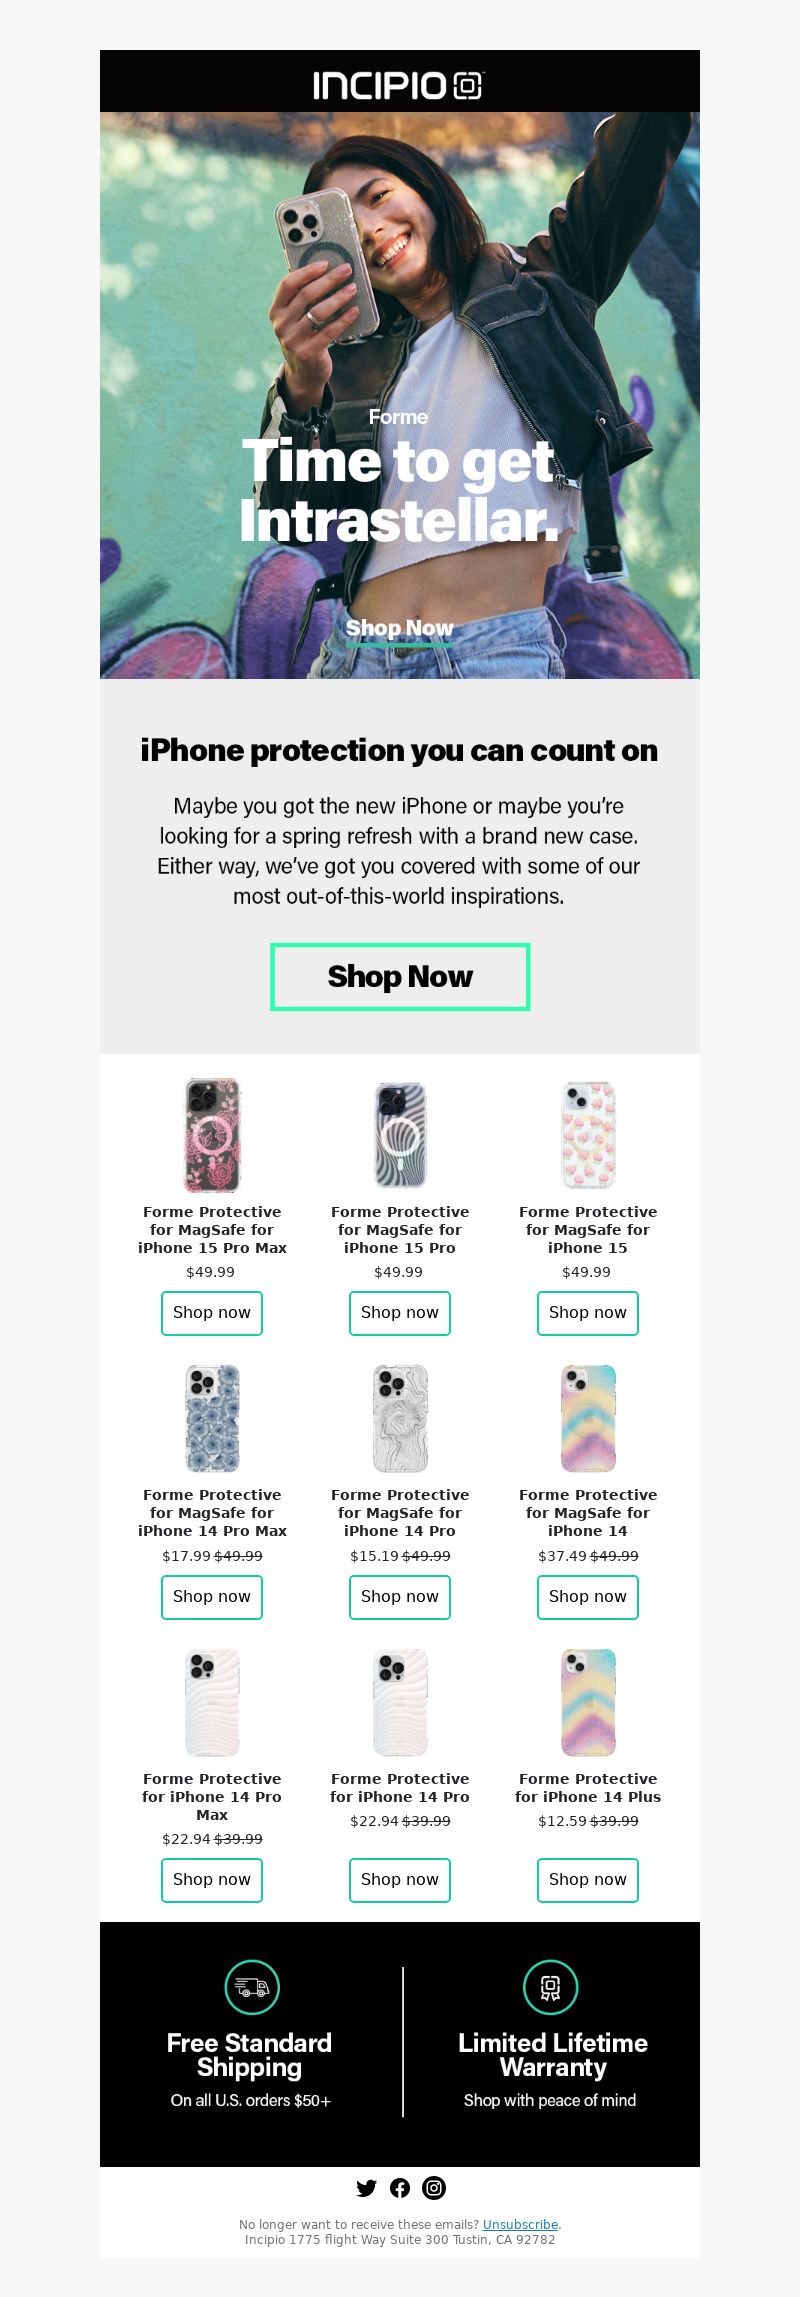Screen dimensions: 800x2297
Task: Click the lifetime warranty badge icon
Action: [551, 1987]
